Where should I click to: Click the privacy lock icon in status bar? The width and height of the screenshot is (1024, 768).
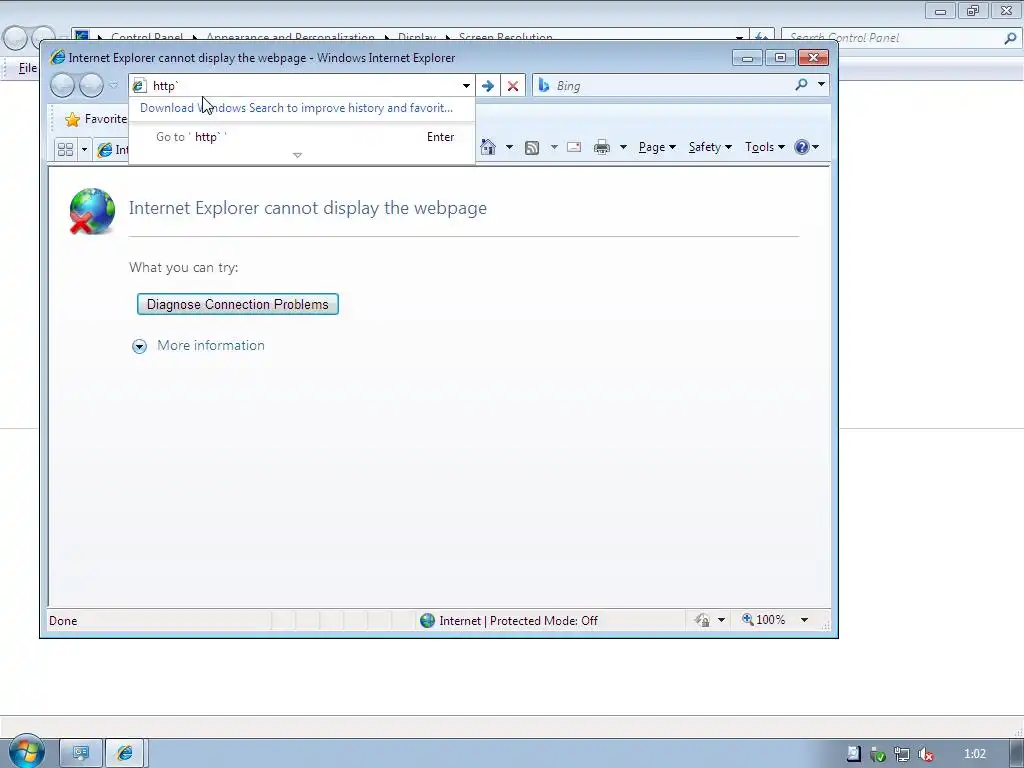click(703, 620)
